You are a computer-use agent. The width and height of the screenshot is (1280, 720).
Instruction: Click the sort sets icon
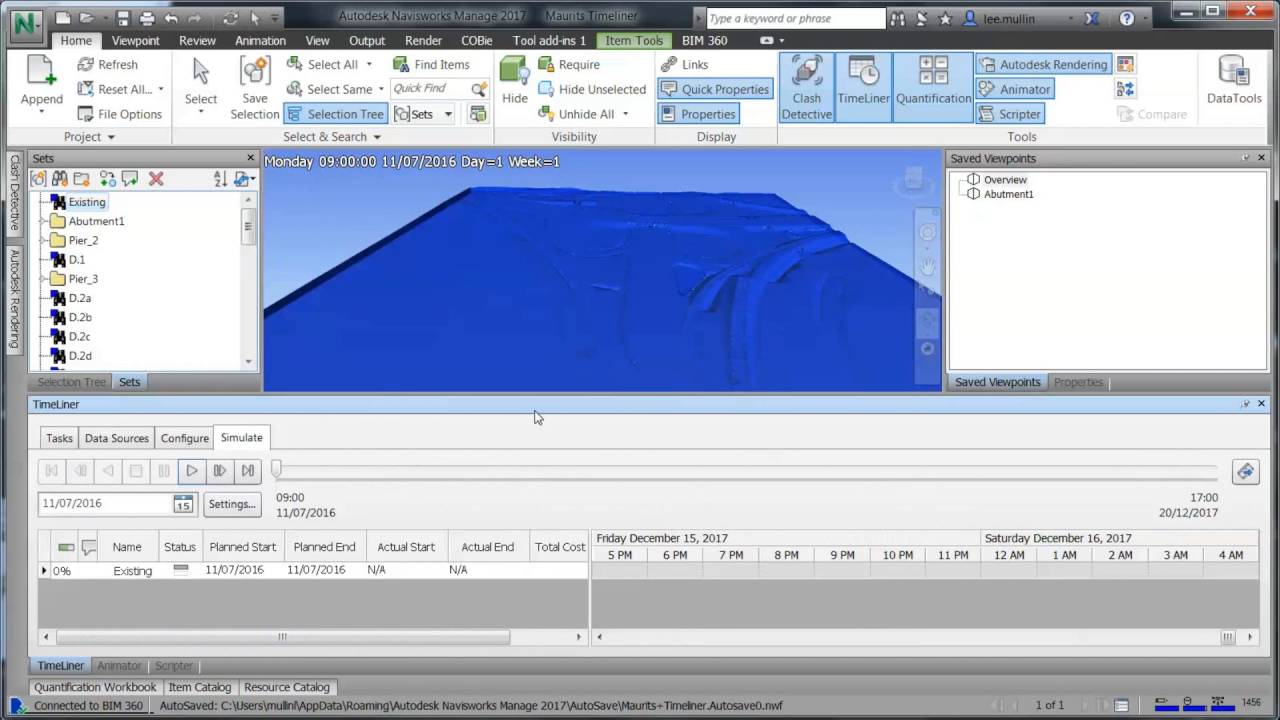(220, 179)
